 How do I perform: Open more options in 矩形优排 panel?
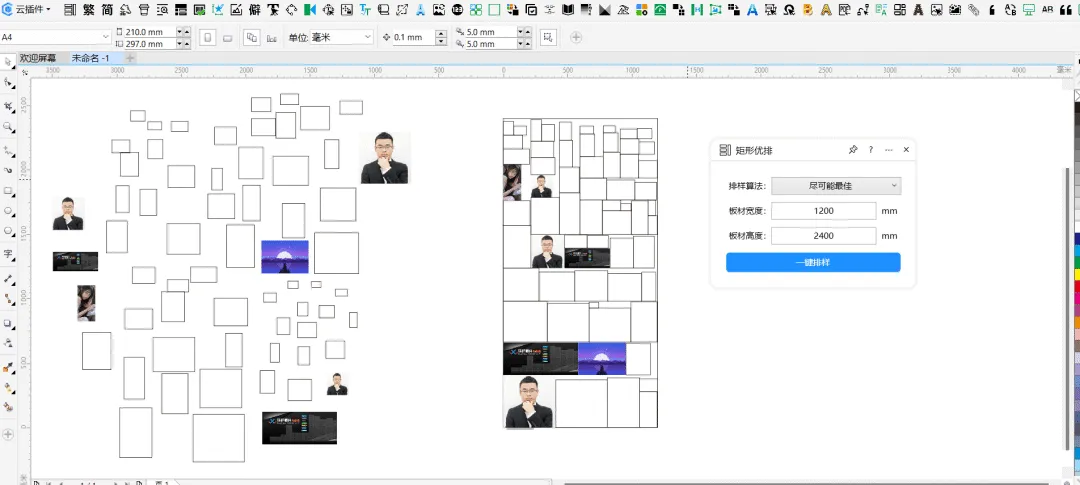coord(889,149)
